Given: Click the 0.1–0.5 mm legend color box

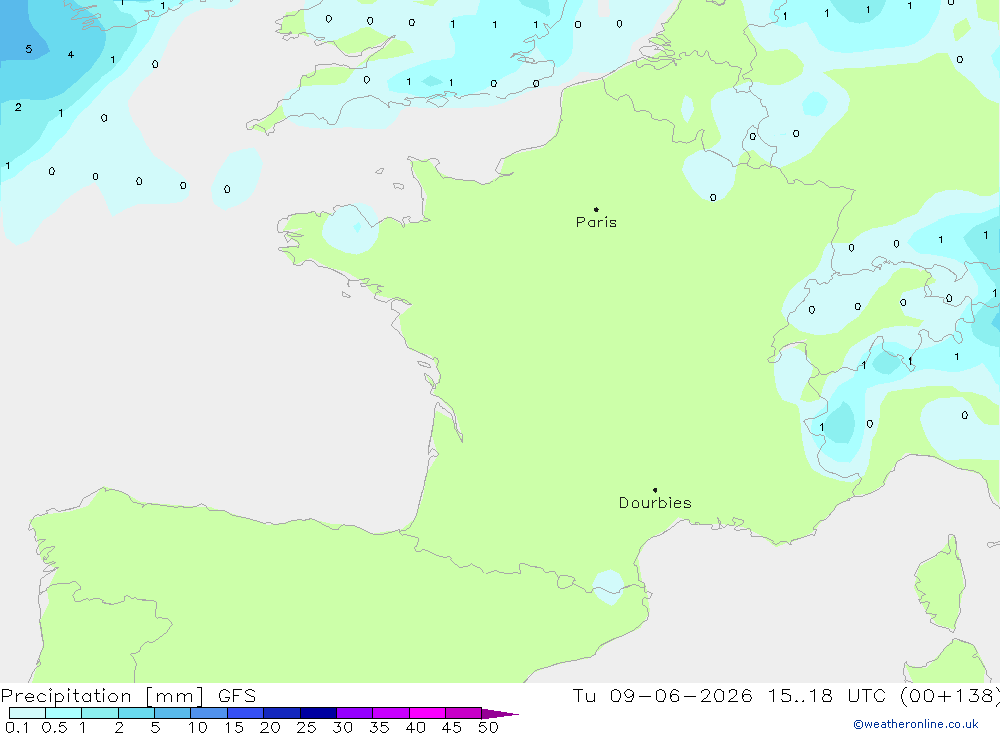Looking at the screenshot, I should [27, 713].
